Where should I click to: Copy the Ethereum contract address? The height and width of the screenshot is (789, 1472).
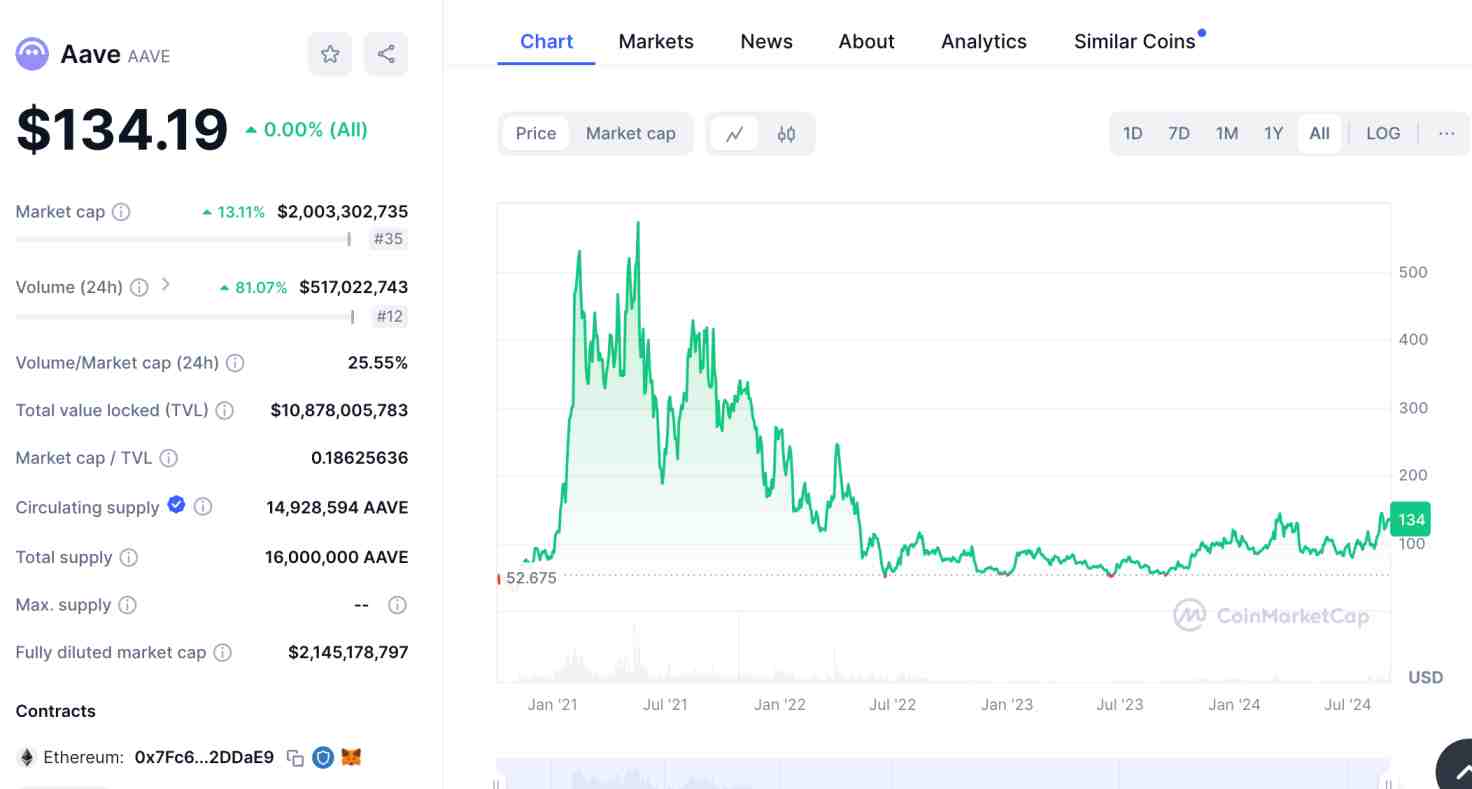(295, 758)
